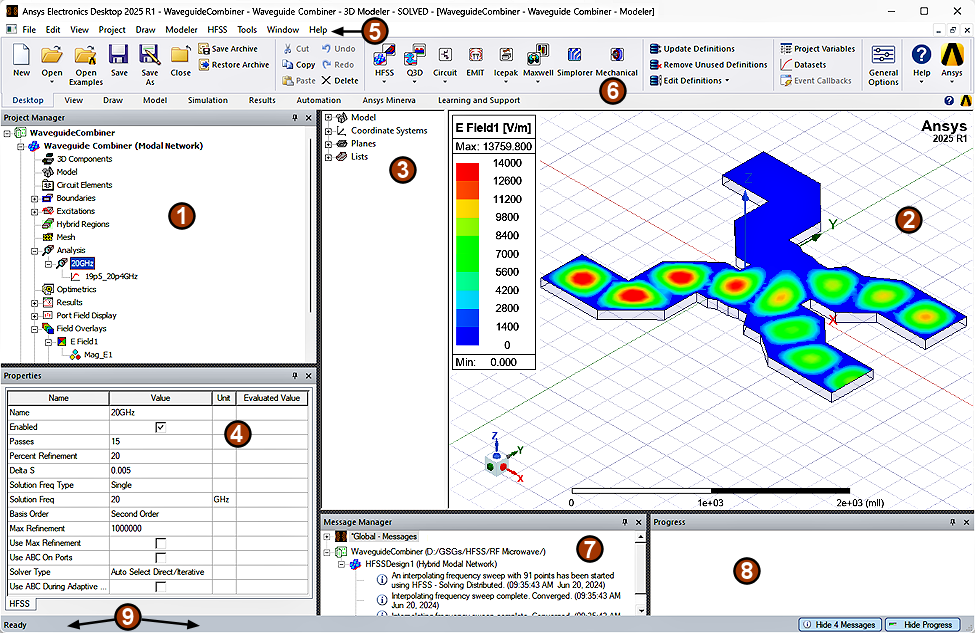Screen dimensions: 975x633
Task: Insert an EMIT design from the ribbon
Action: pyautogui.click(x=475, y=61)
